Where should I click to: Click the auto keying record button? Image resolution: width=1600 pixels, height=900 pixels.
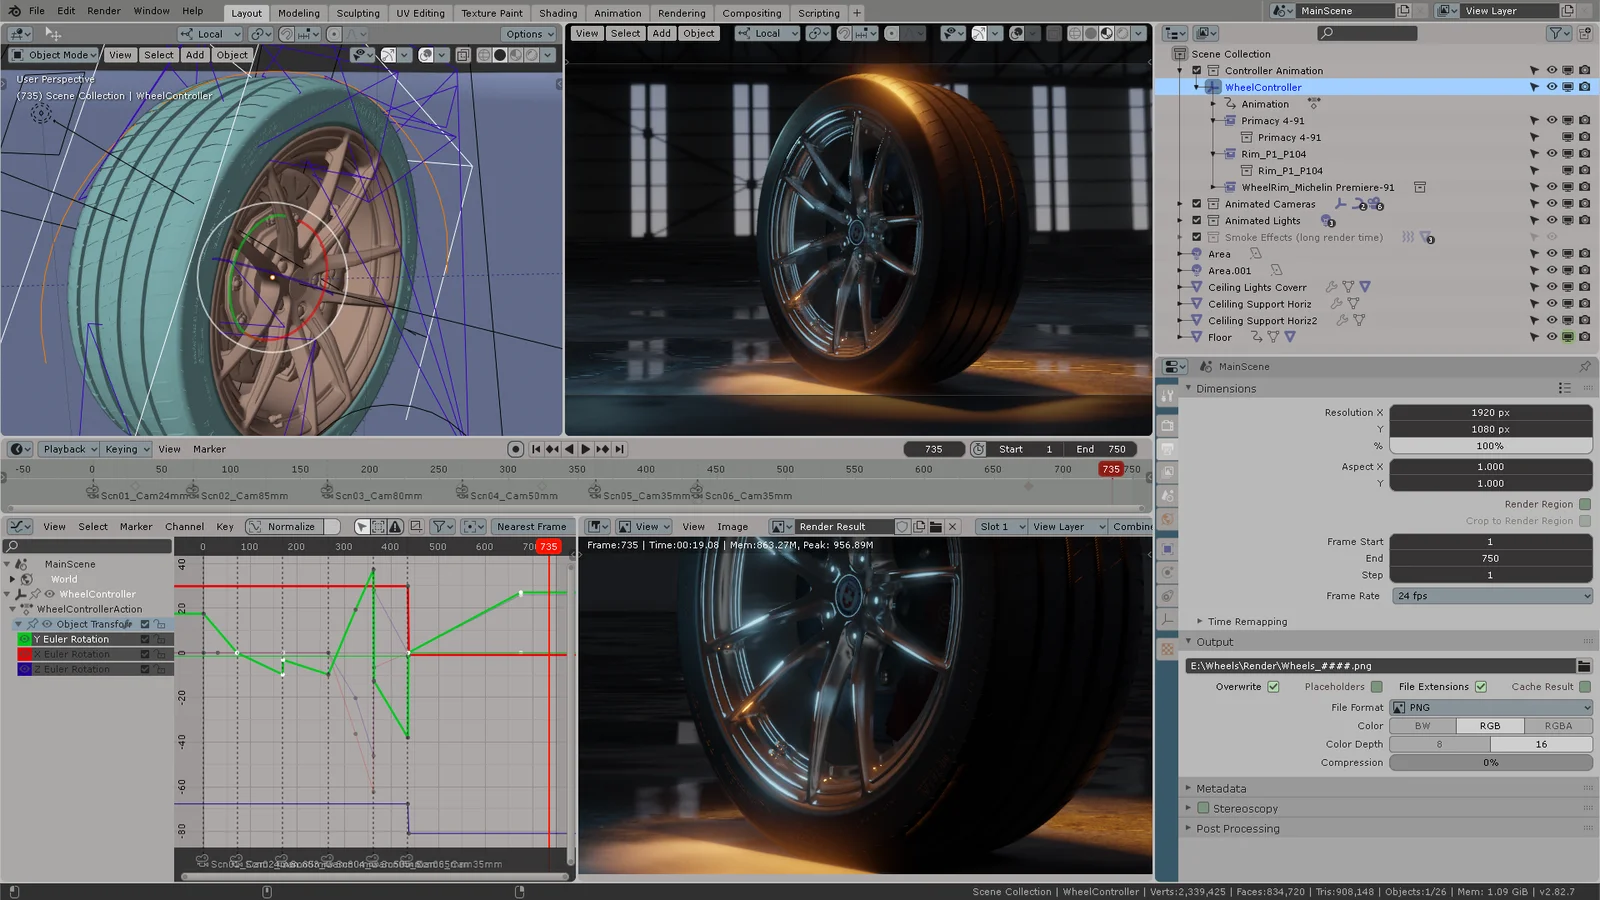pos(515,449)
